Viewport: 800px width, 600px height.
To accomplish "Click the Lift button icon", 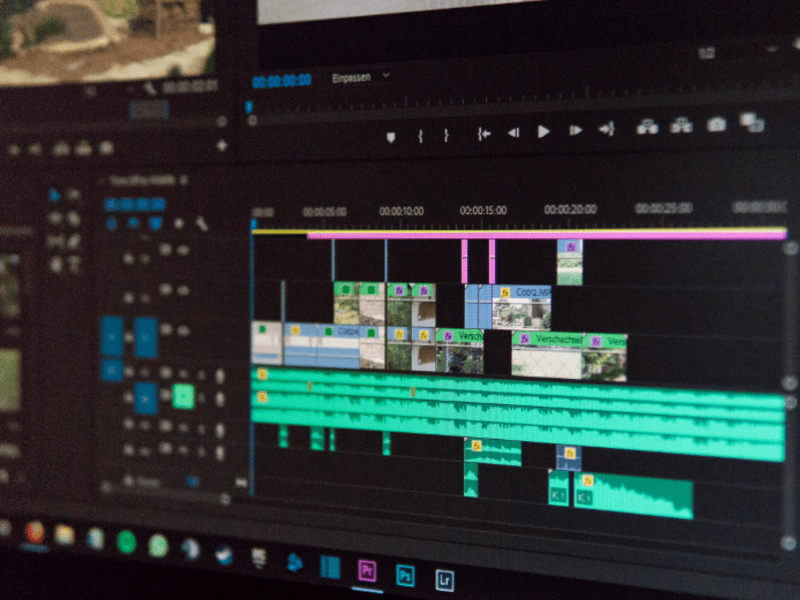I will [x=647, y=127].
